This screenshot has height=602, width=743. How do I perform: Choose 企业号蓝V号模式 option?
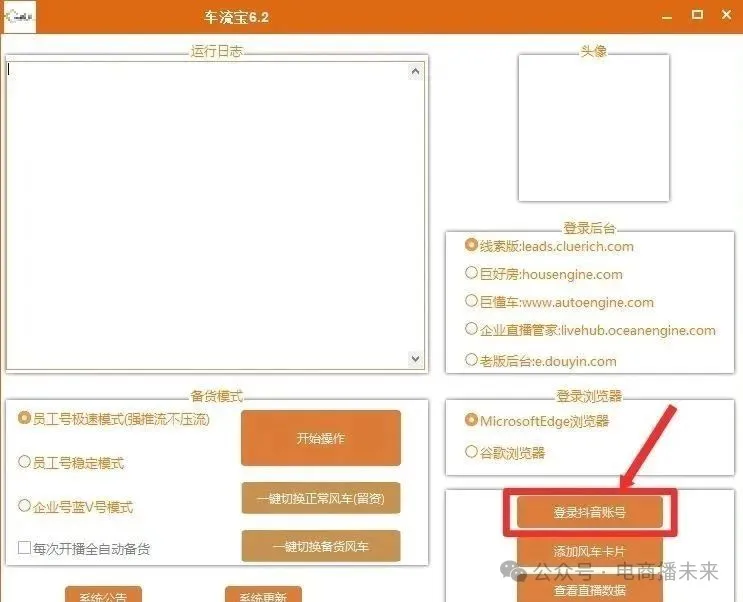click(x=25, y=506)
